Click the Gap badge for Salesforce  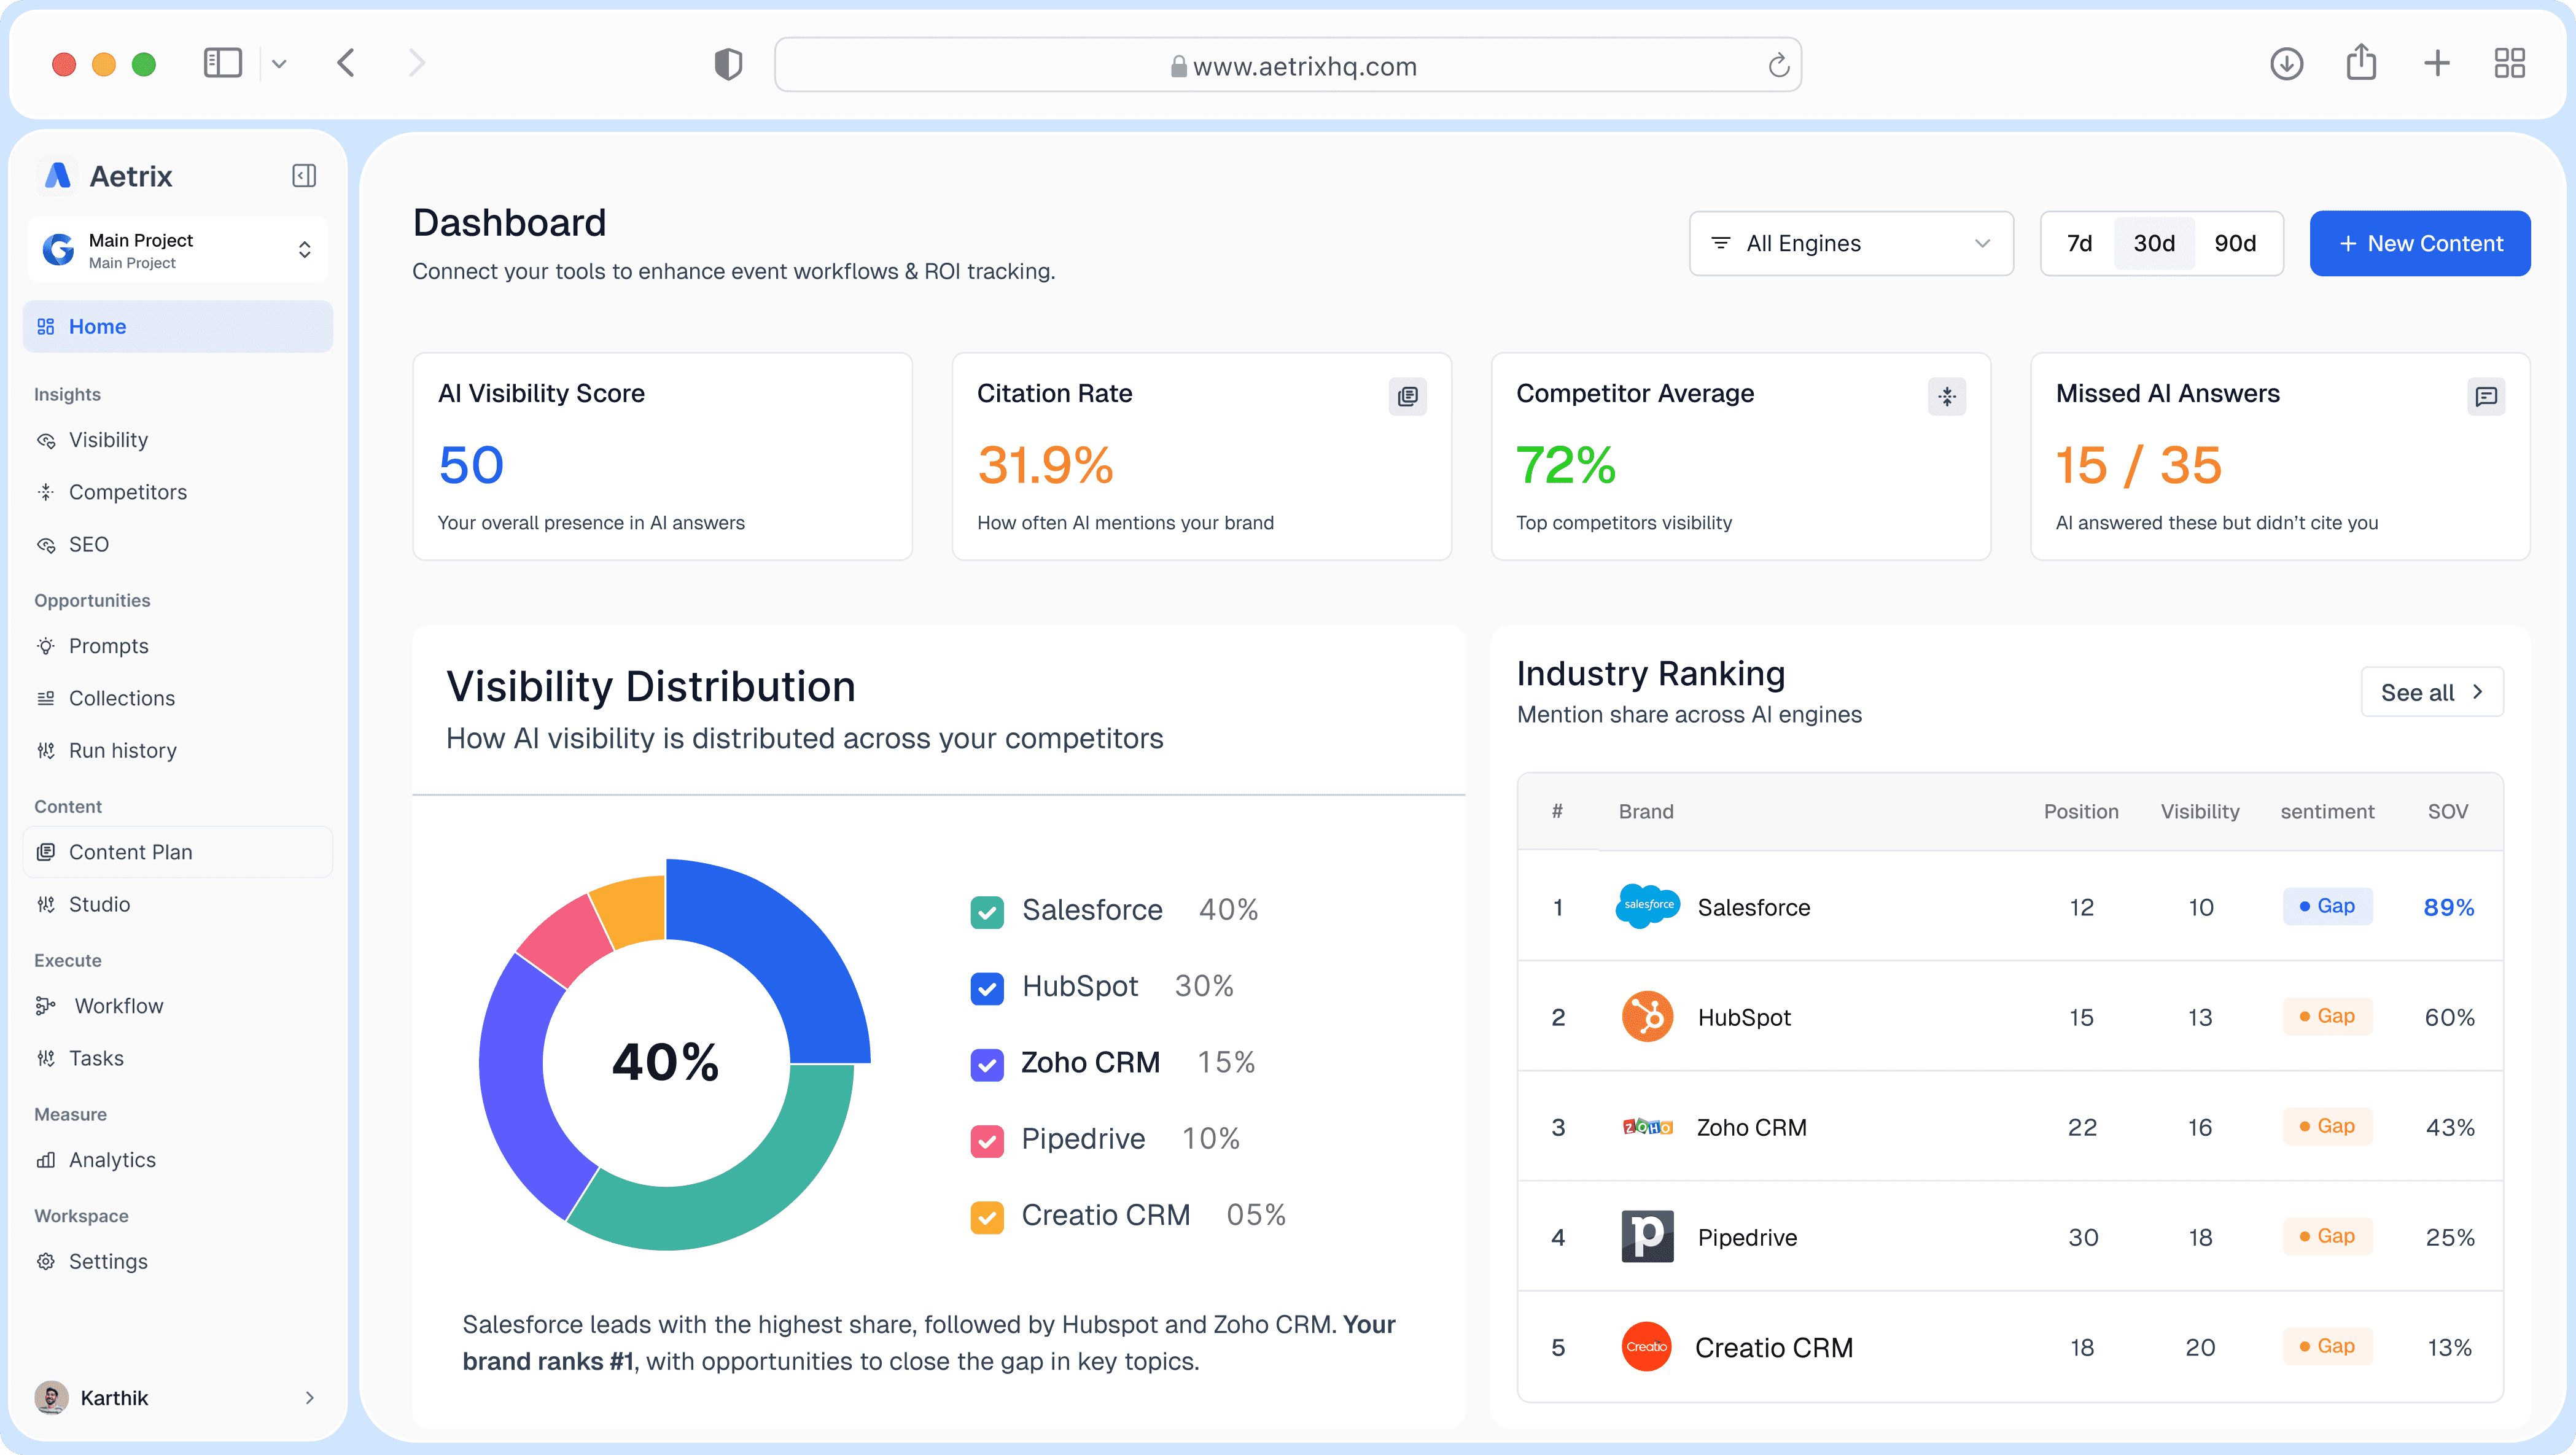[x=2327, y=906]
